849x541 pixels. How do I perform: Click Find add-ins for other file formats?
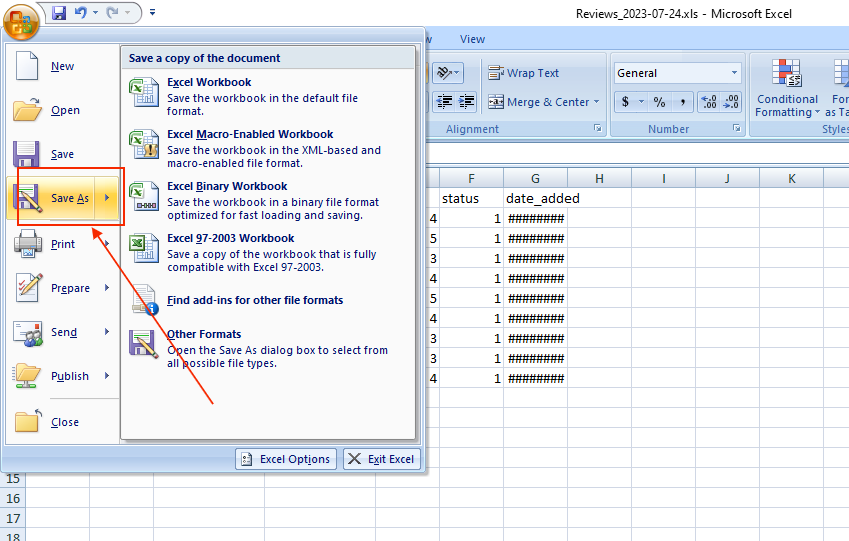point(268,300)
